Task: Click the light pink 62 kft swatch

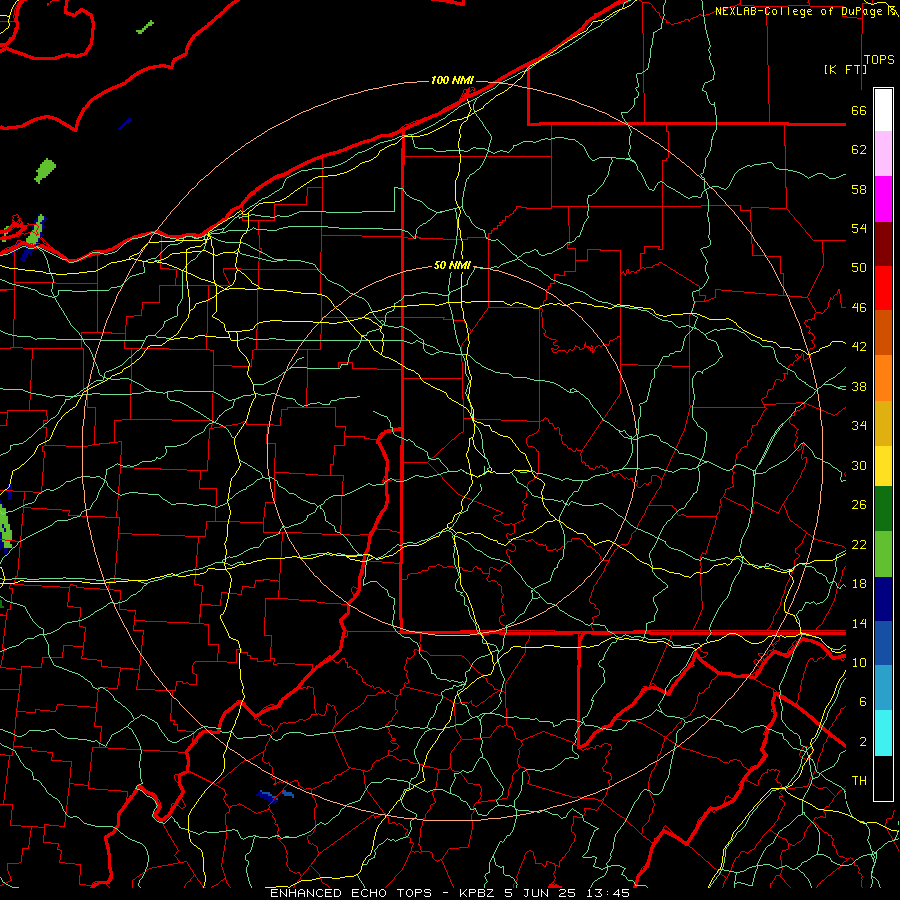Action: (x=883, y=154)
